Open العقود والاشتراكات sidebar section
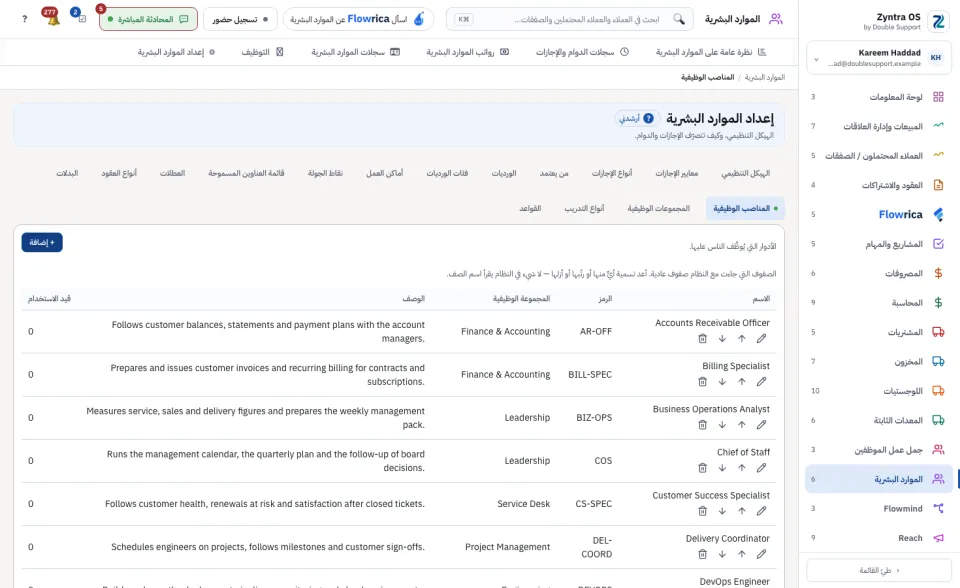Viewport: 960px width, 588px height. (x=879, y=185)
